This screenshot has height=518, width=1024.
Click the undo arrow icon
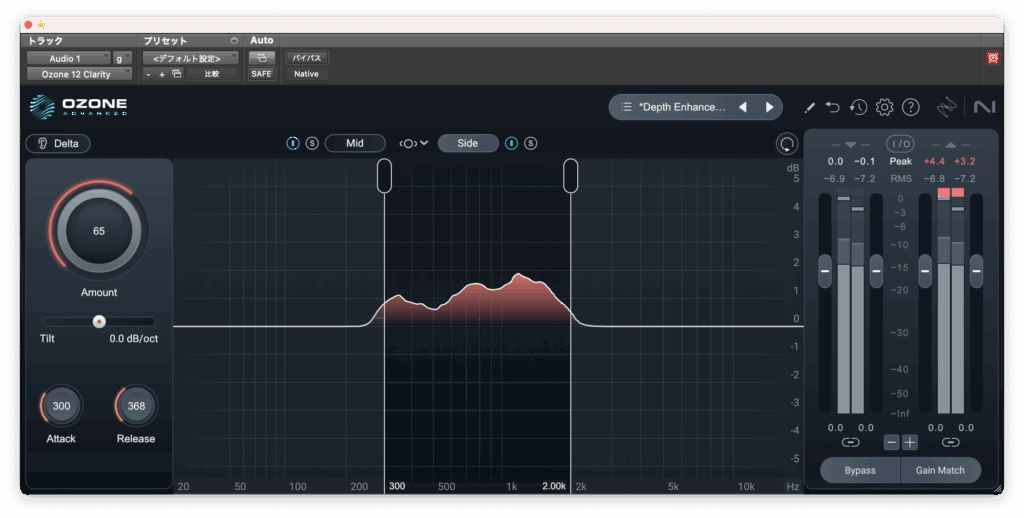pos(833,107)
